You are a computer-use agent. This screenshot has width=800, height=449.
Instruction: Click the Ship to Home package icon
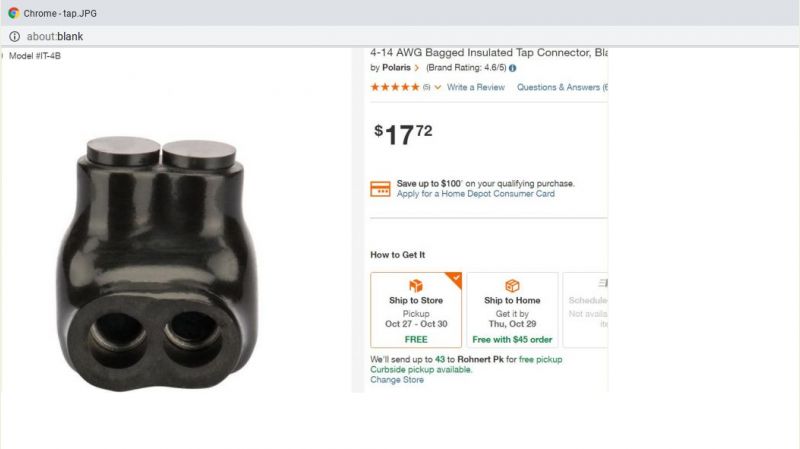[x=512, y=285]
